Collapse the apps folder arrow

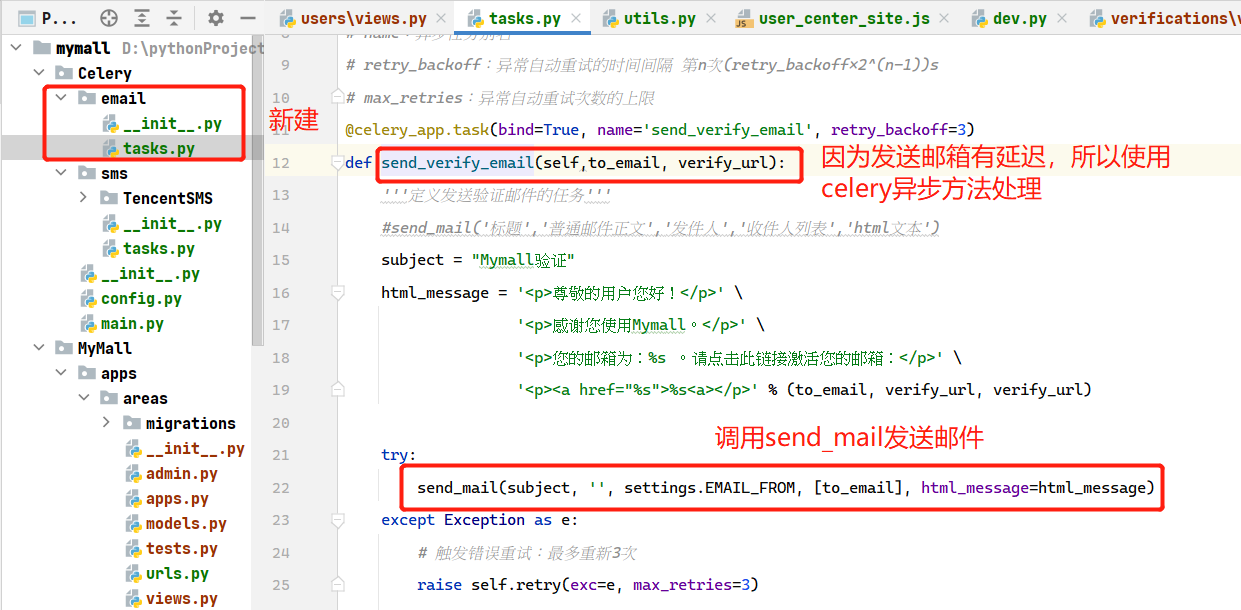[61, 373]
